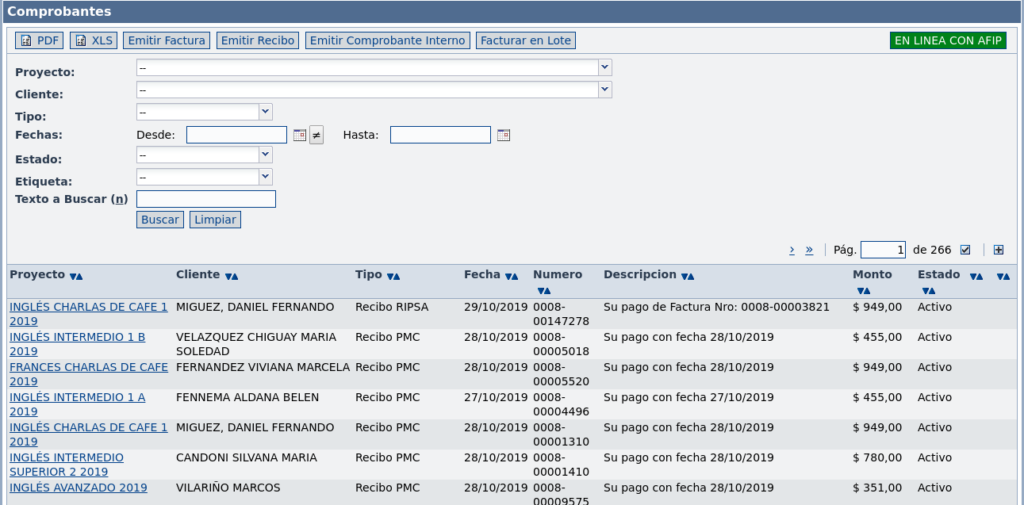Click the Comprobantes panel title
Screen dimensions: 1024x505
click(59, 12)
